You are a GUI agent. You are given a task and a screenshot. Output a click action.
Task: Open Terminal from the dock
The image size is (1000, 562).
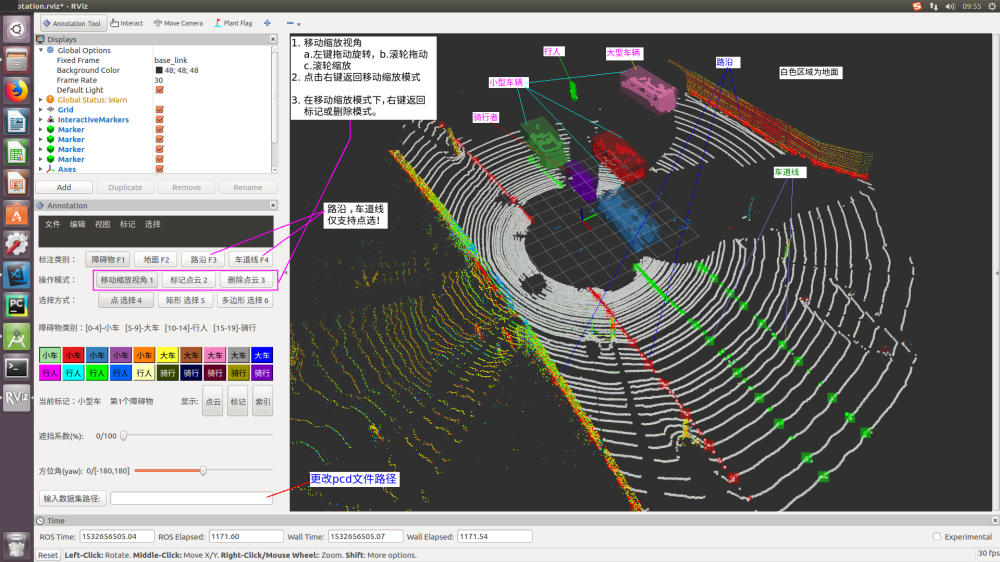[x=17, y=367]
